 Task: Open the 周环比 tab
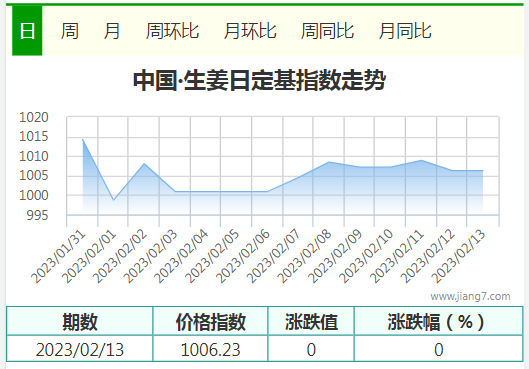click(x=172, y=31)
